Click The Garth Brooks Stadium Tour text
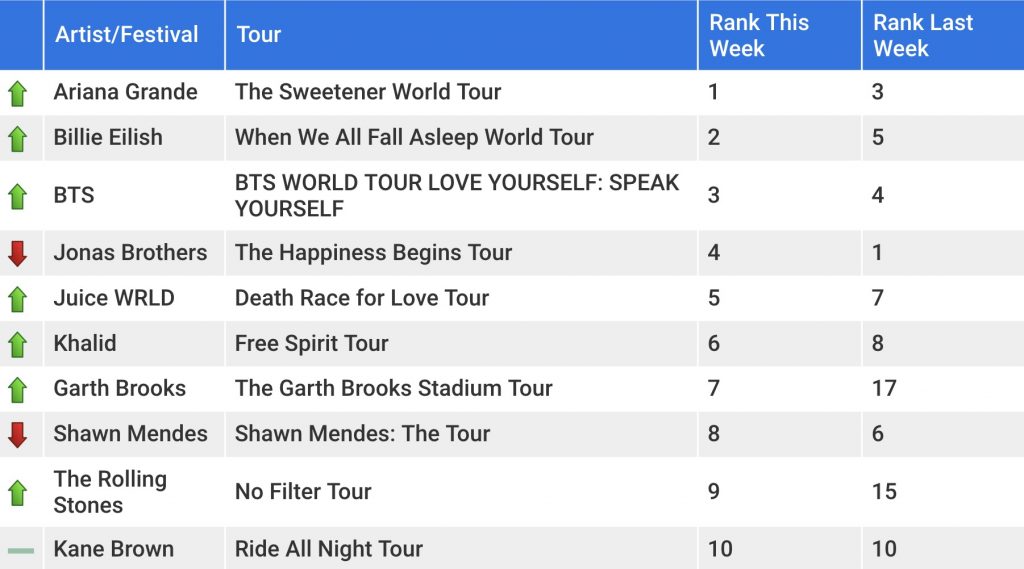The height and width of the screenshot is (569, 1024). tap(394, 388)
